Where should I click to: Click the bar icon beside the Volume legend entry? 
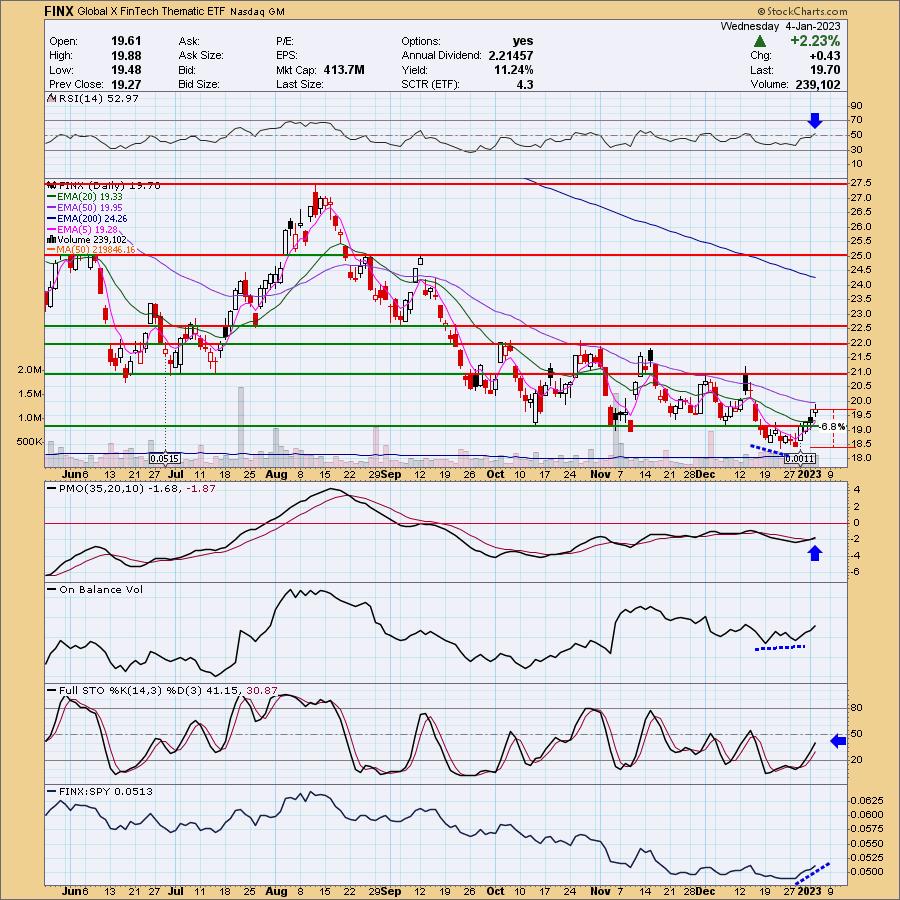(x=51, y=239)
